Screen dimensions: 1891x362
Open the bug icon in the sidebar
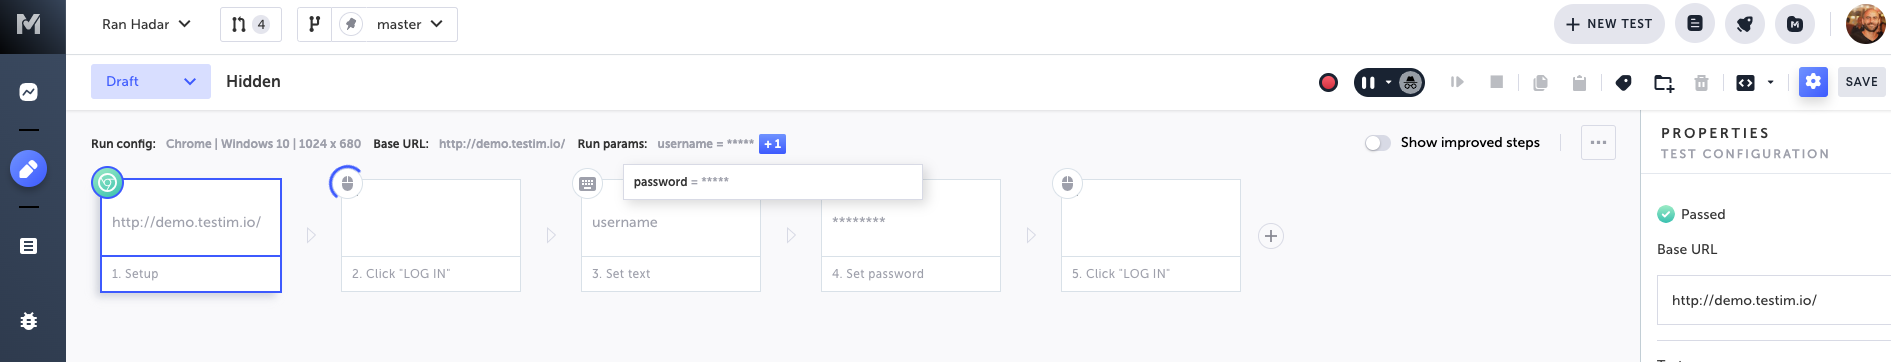click(29, 321)
